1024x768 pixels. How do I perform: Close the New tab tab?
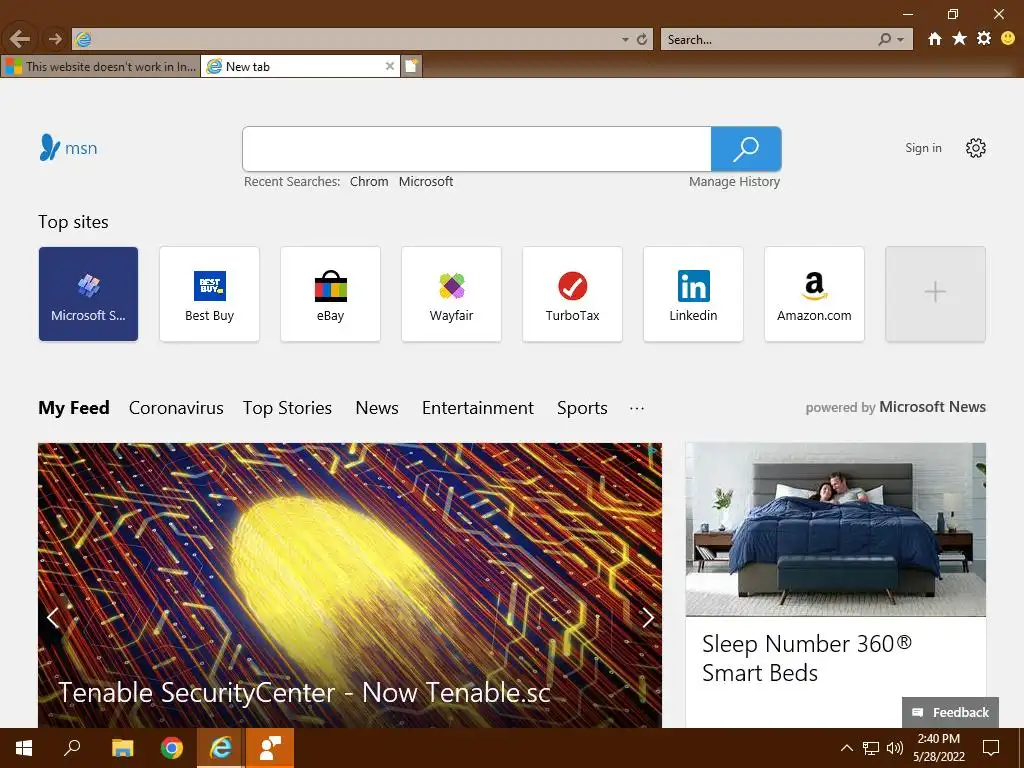[x=390, y=66]
